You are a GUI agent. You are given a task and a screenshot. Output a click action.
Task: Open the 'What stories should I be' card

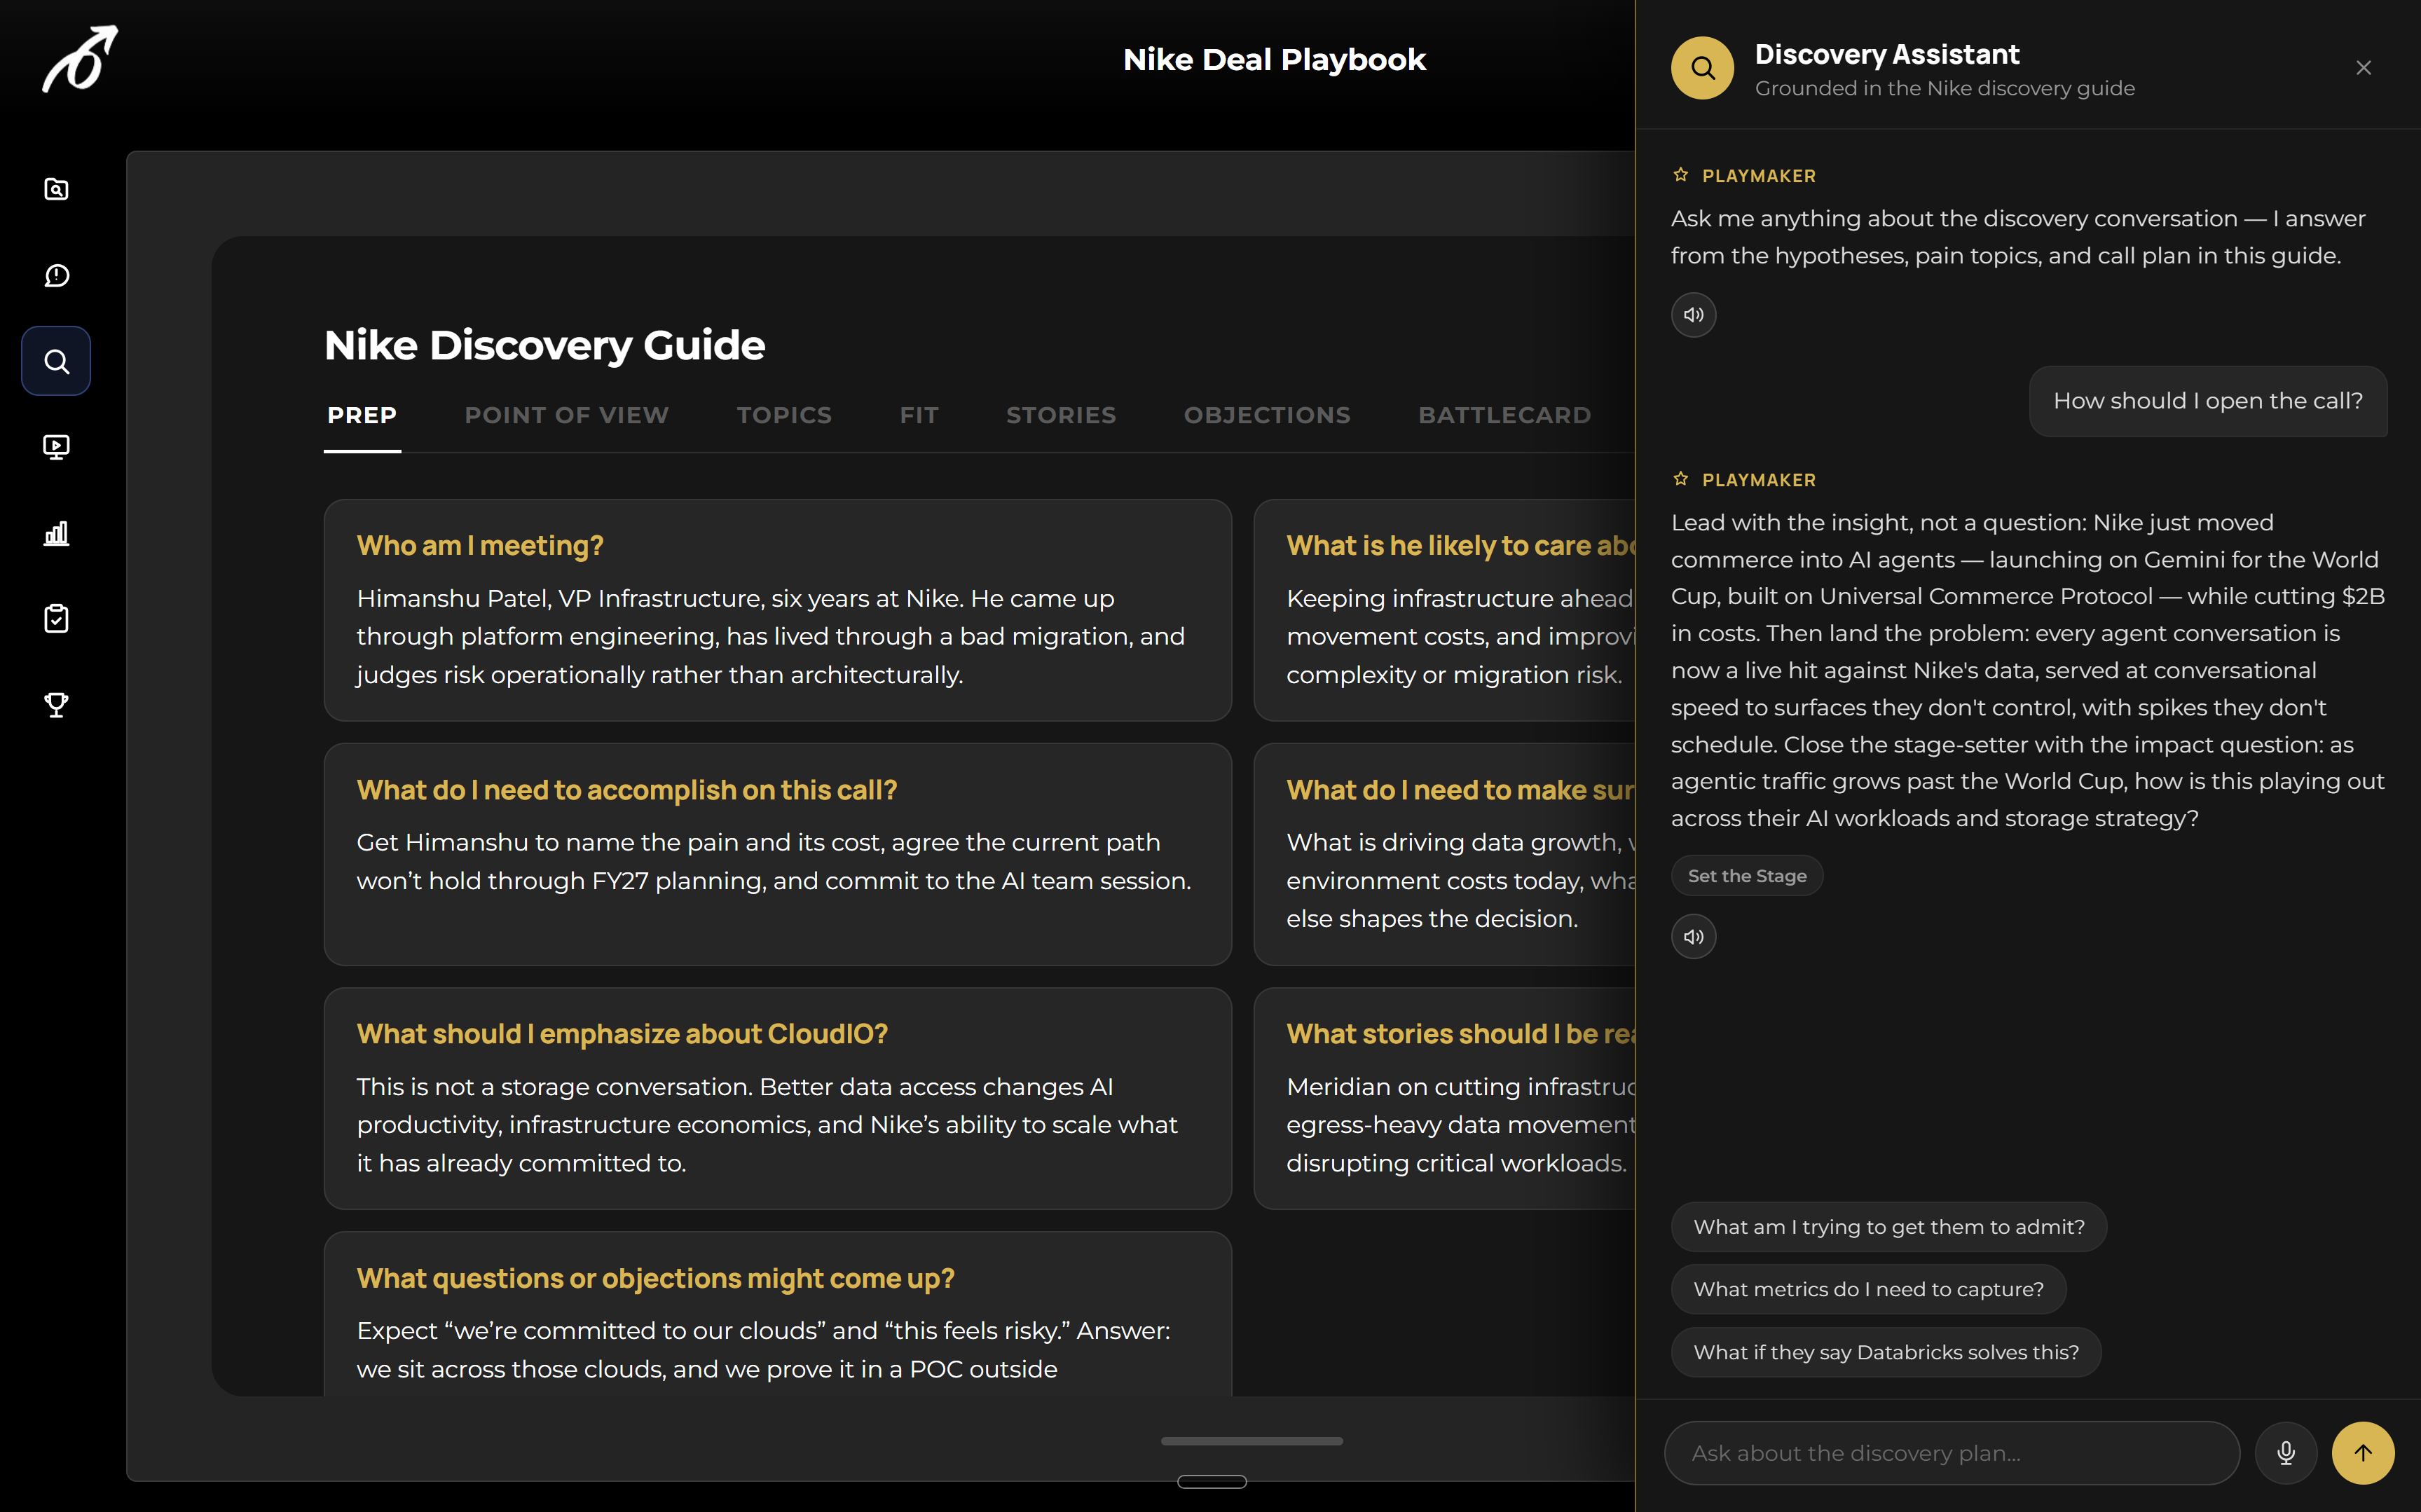(x=1445, y=1098)
